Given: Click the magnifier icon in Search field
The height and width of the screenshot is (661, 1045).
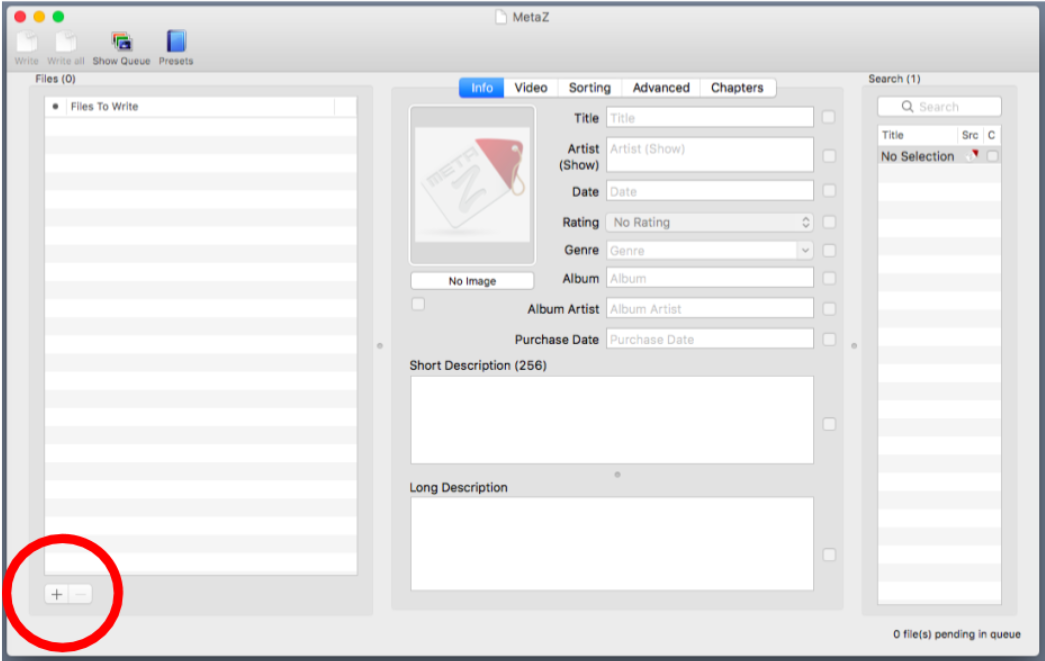Looking at the screenshot, I should click(x=908, y=107).
